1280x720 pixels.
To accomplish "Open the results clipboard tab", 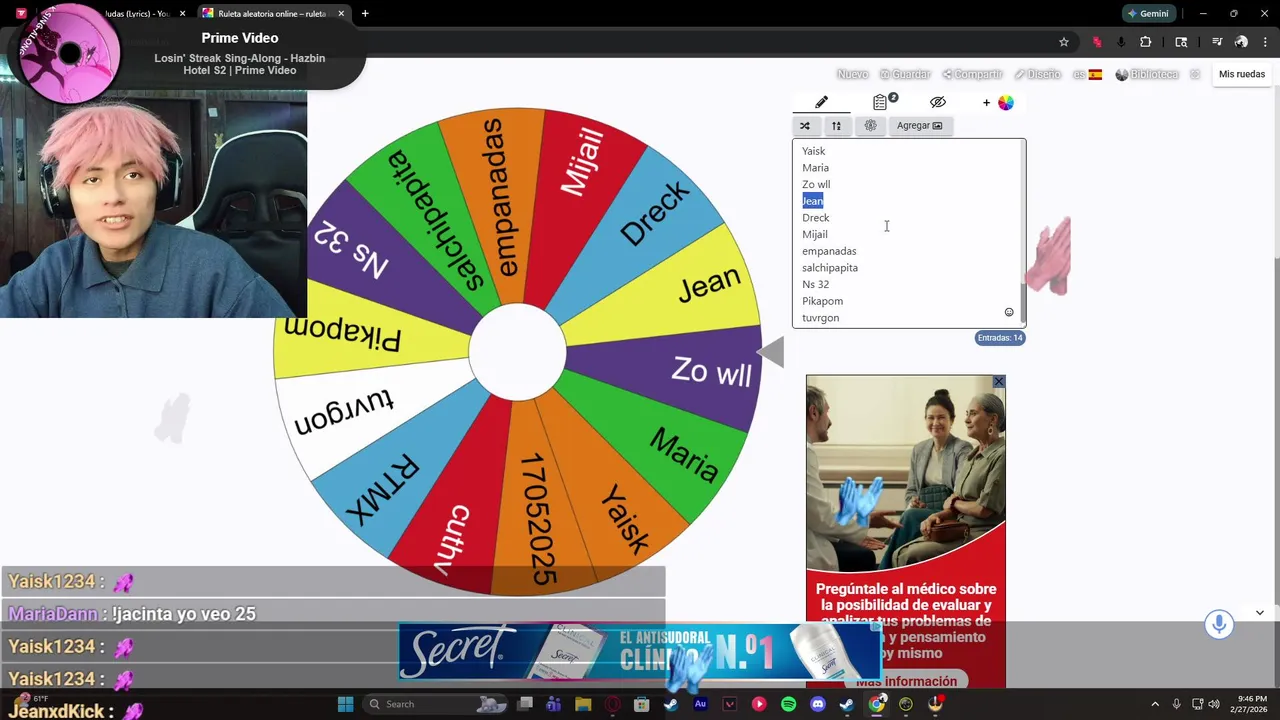I will [881, 102].
